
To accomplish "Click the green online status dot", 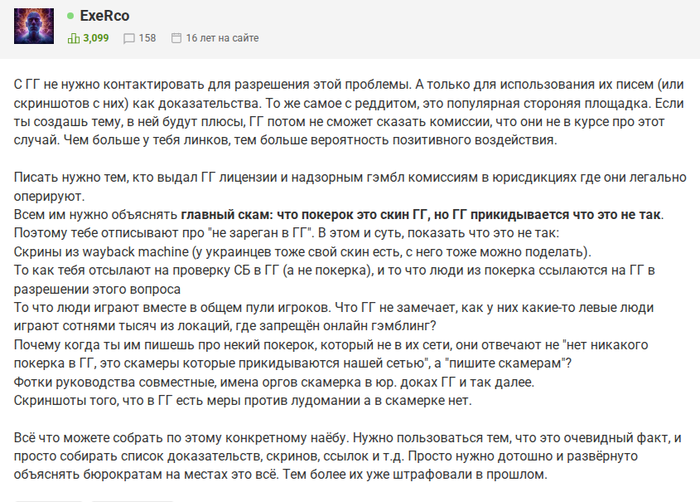I will (x=70, y=17).
